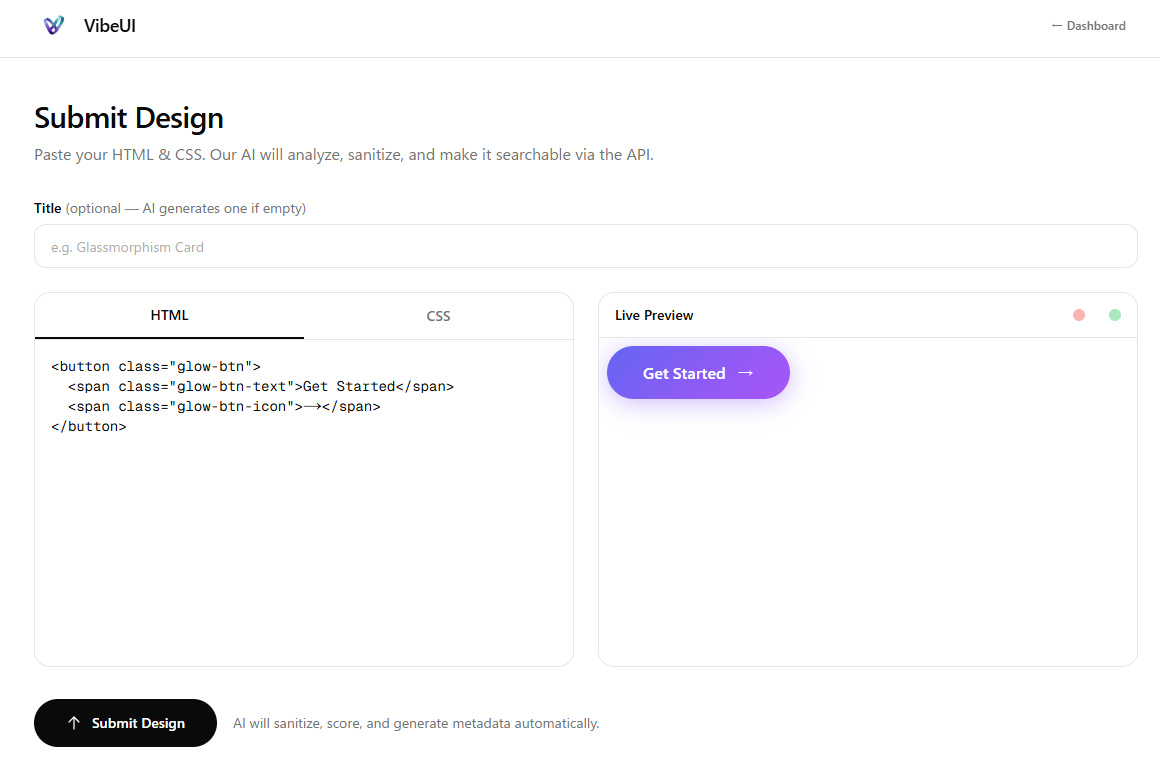This screenshot has height=776, width=1160.
Task: Click the VibeUI logo icon
Action: pos(54,26)
